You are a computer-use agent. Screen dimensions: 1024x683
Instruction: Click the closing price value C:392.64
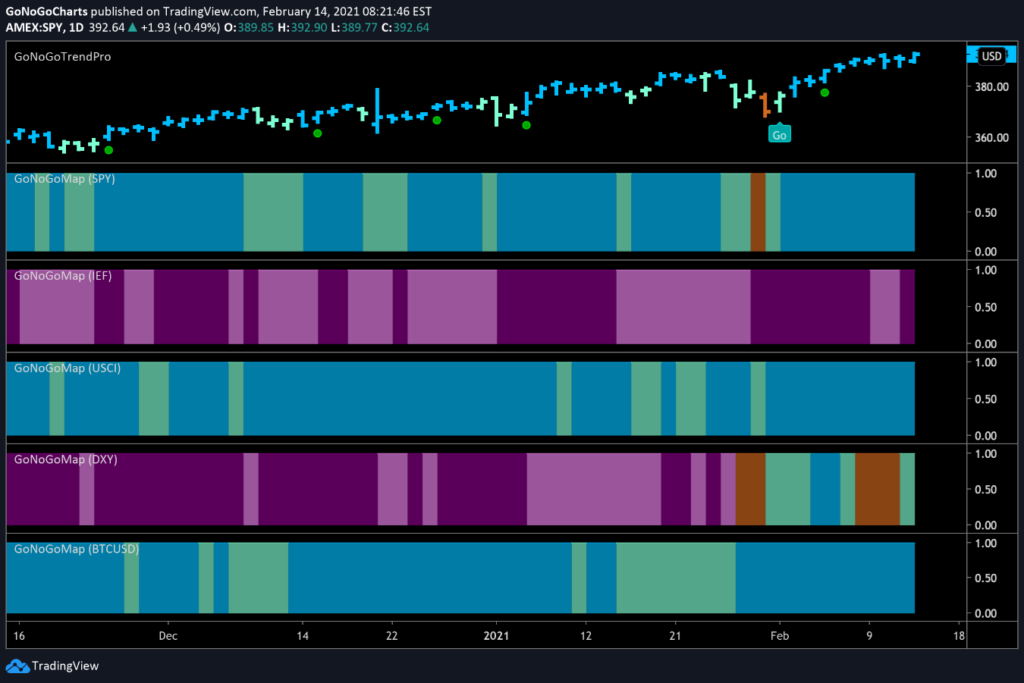(405, 27)
